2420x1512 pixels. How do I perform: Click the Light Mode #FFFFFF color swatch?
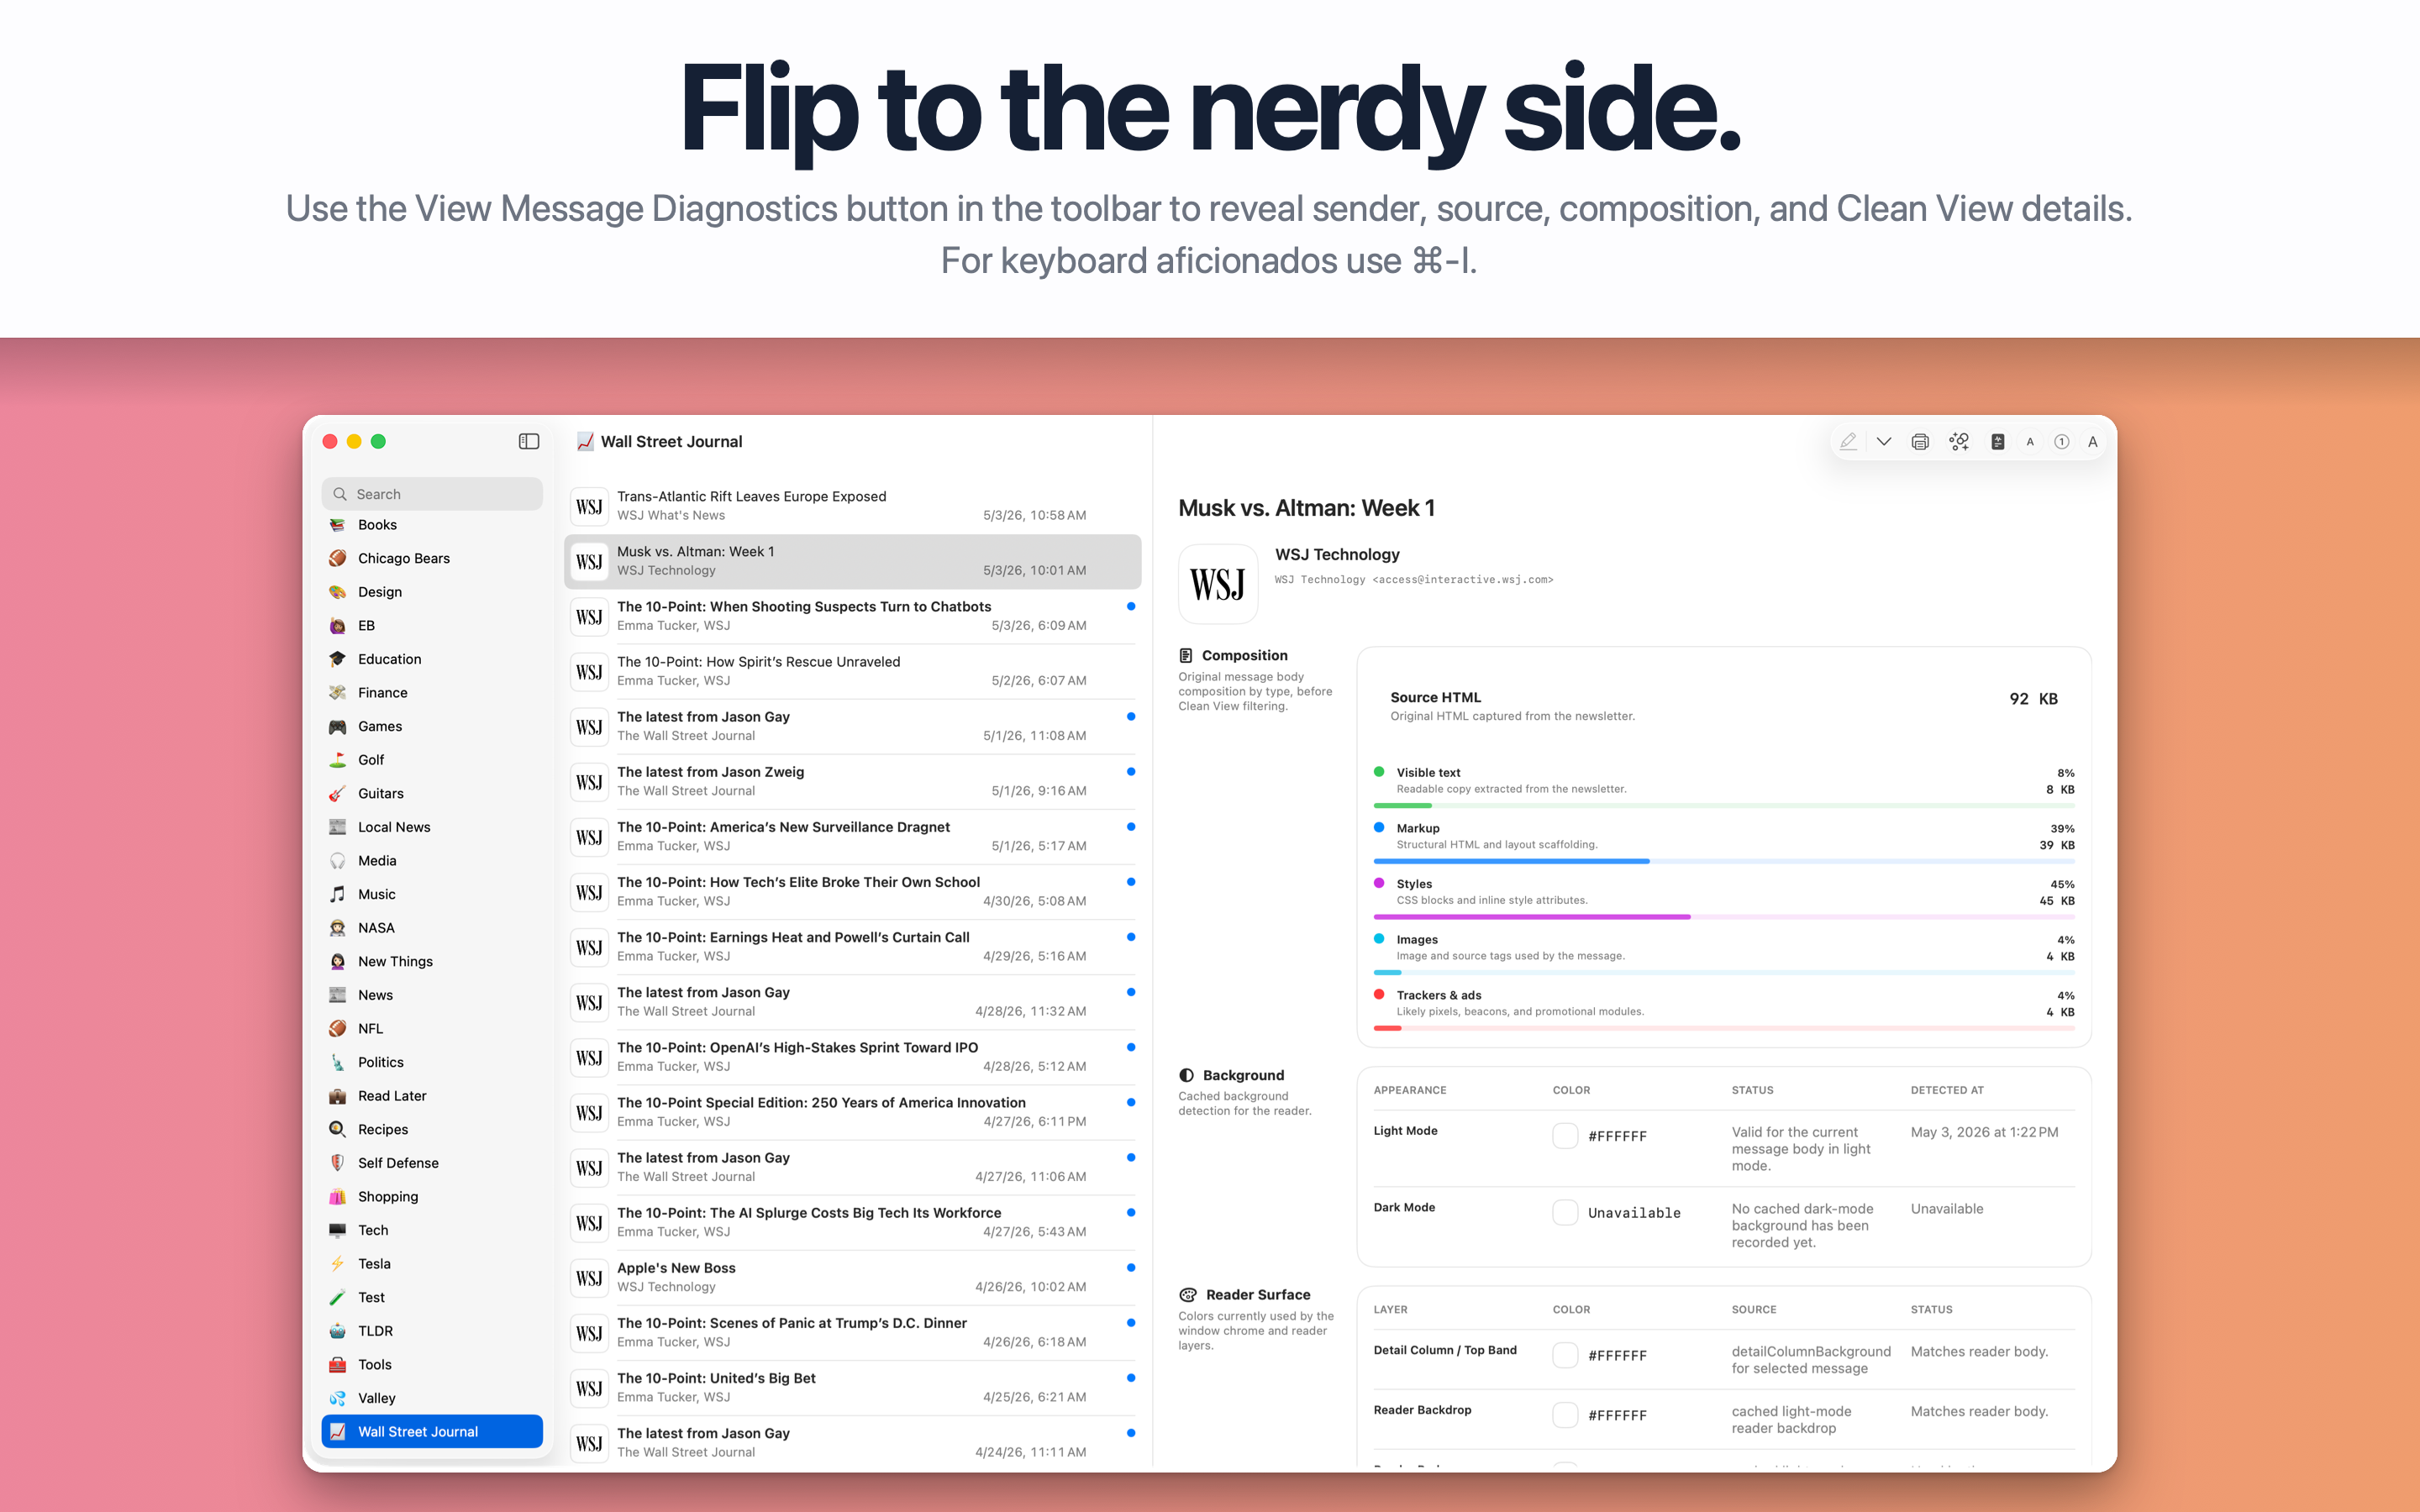(1565, 1136)
